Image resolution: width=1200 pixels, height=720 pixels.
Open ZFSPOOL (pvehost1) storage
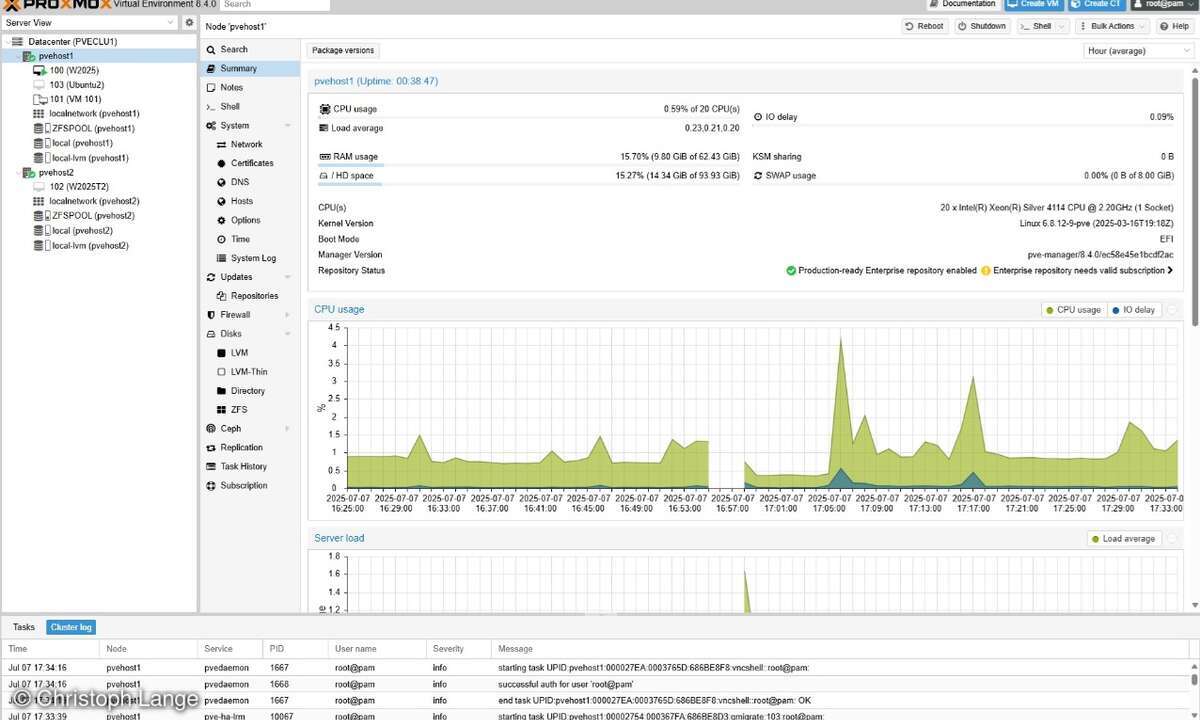click(x=93, y=128)
